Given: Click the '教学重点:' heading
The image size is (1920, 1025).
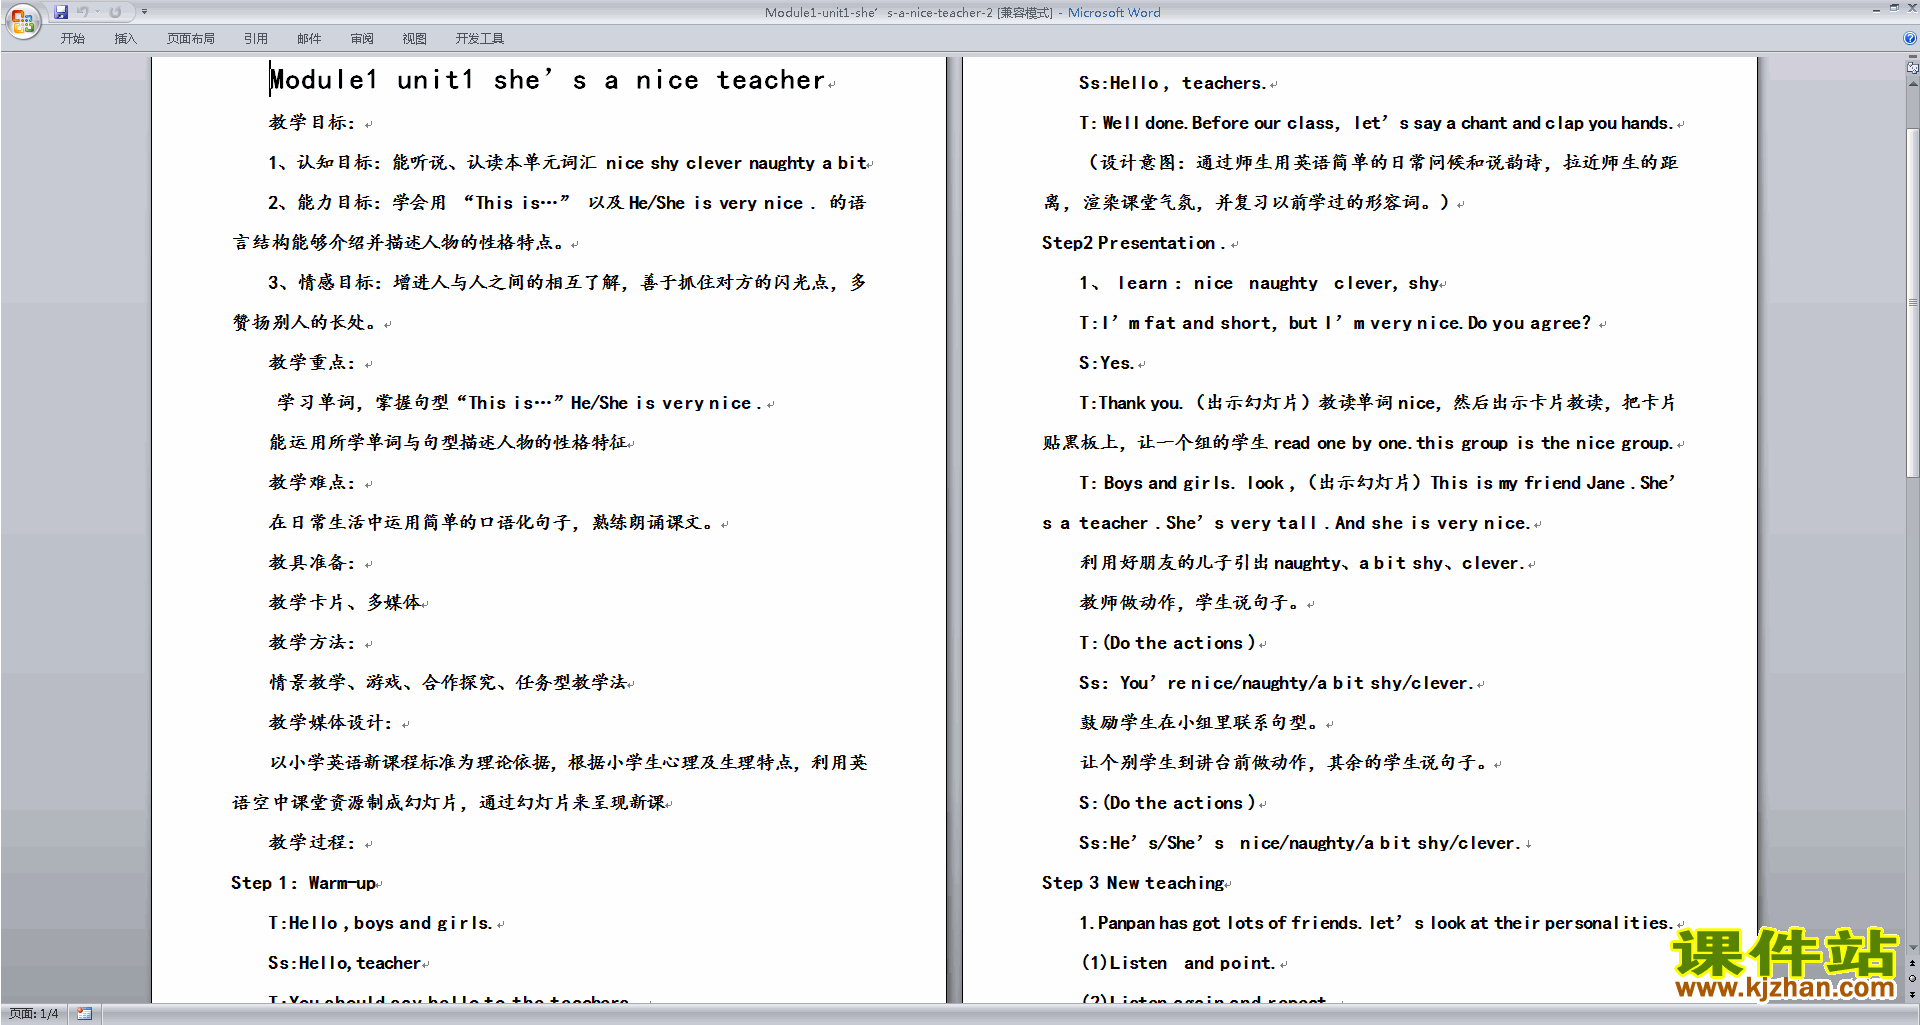Looking at the screenshot, I should [x=312, y=362].
